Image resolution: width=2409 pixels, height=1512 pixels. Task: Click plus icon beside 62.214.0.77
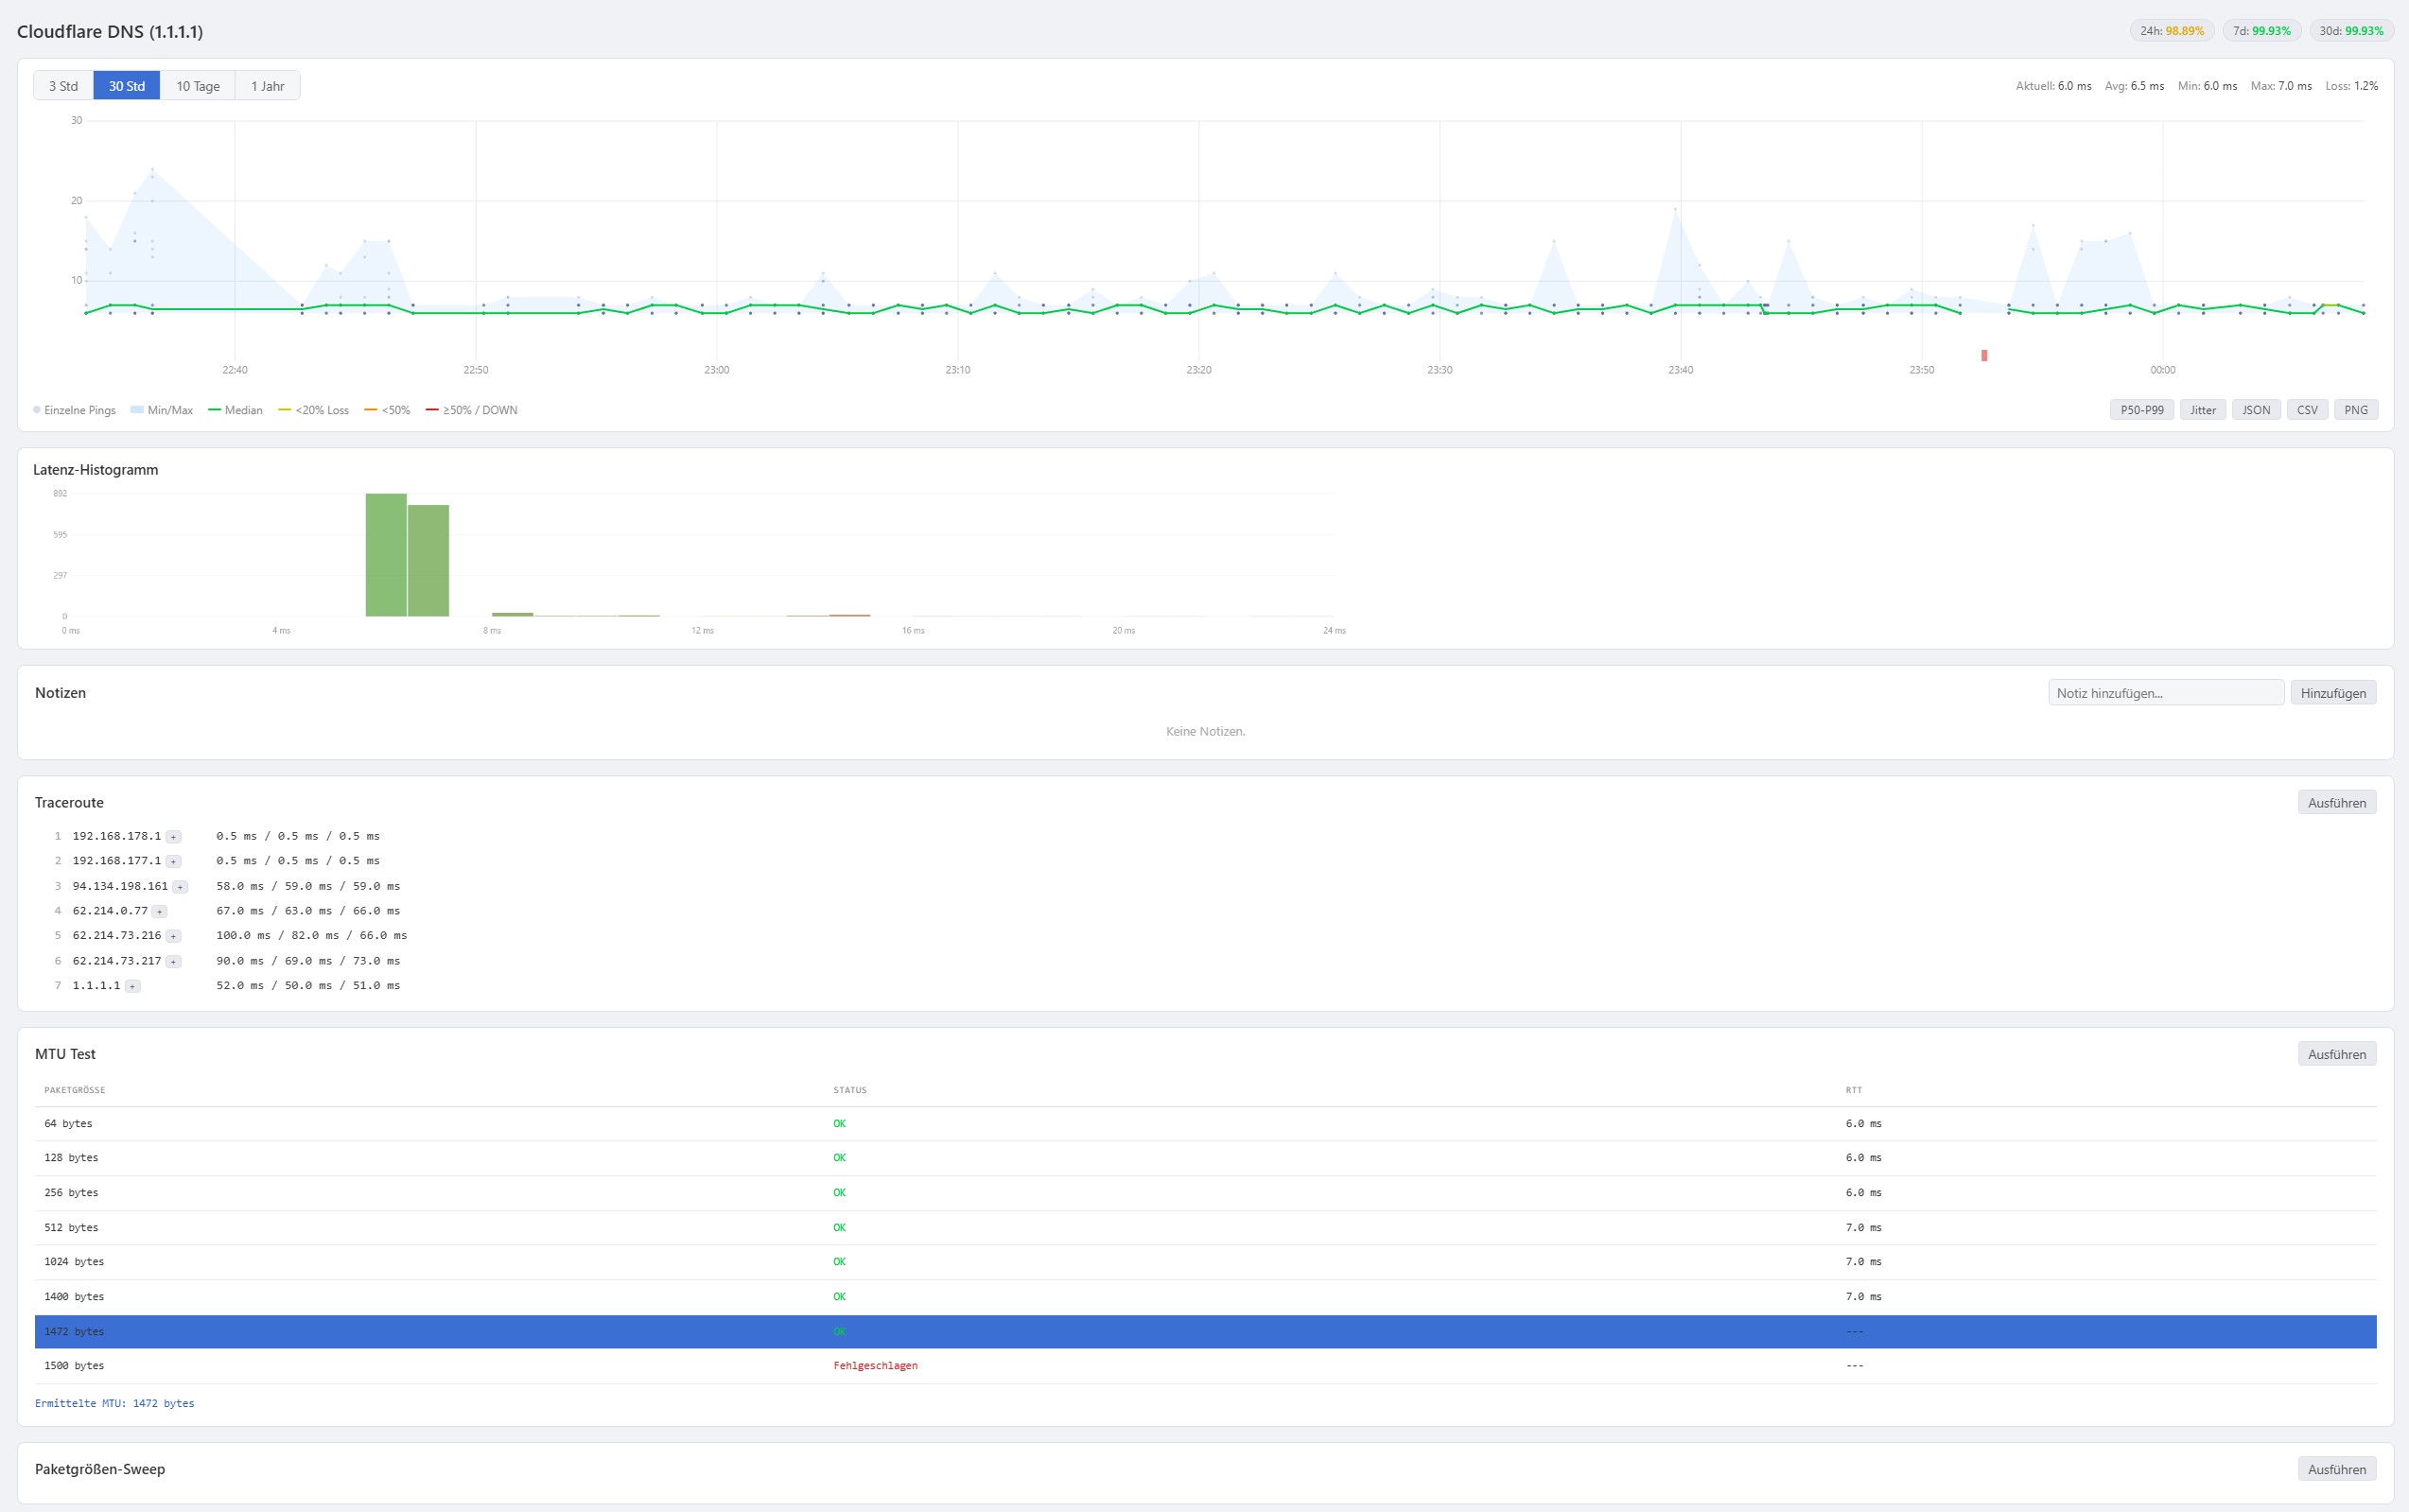(x=159, y=912)
